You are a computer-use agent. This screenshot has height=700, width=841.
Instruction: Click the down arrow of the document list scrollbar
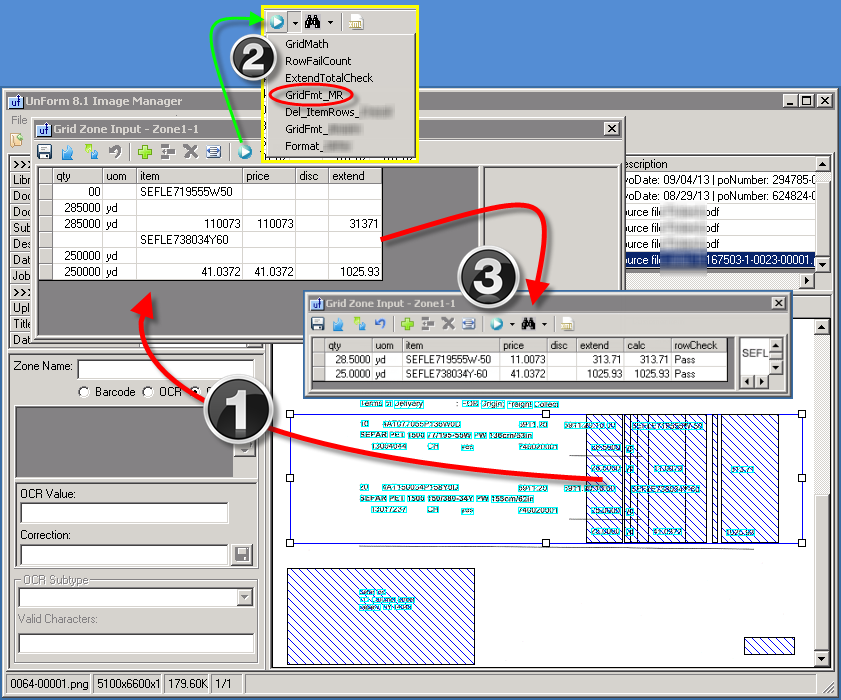coord(823,265)
